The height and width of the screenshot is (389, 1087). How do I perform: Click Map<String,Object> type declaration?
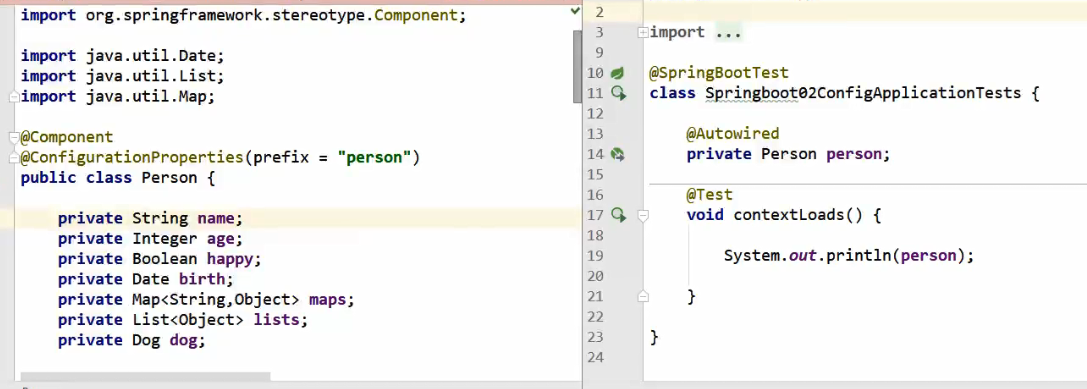click(x=216, y=300)
